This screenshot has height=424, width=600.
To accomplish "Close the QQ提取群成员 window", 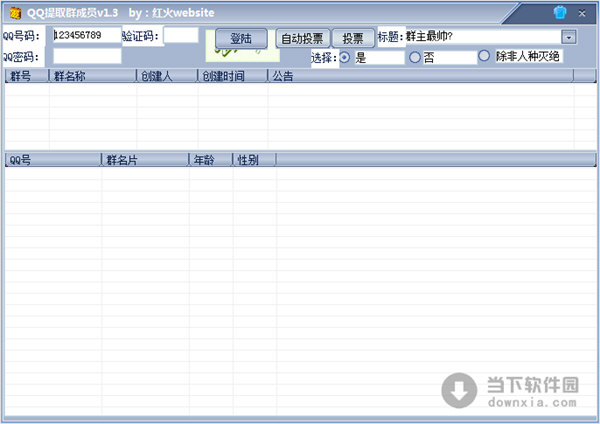I will (x=582, y=13).
